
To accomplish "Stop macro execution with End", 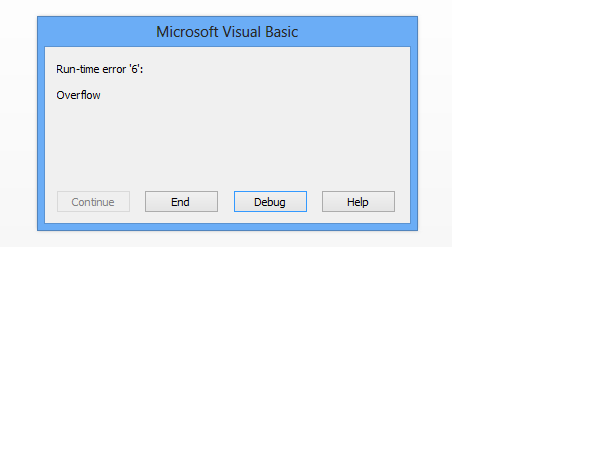I will (181, 202).
